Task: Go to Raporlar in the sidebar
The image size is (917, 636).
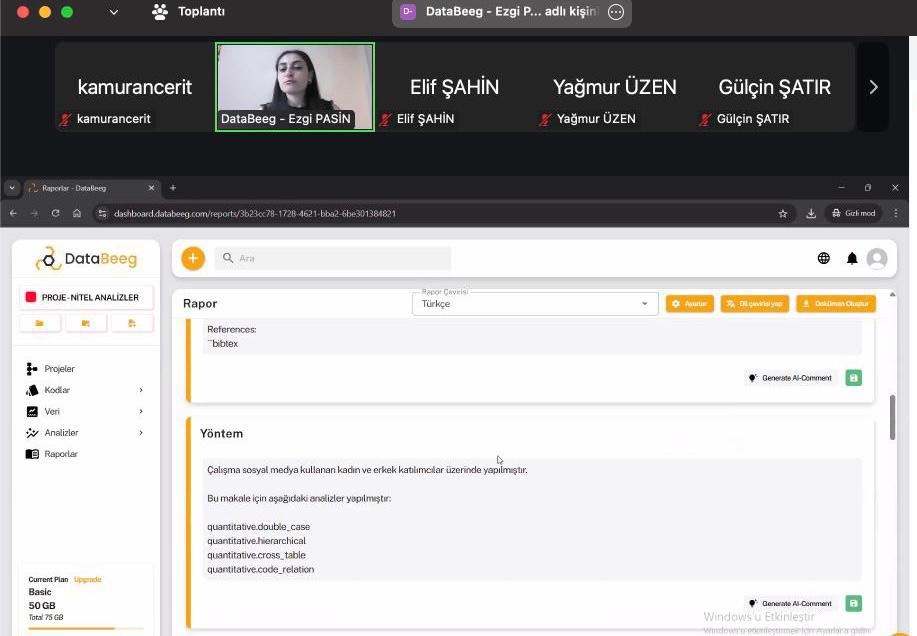Action: coord(60,454)
